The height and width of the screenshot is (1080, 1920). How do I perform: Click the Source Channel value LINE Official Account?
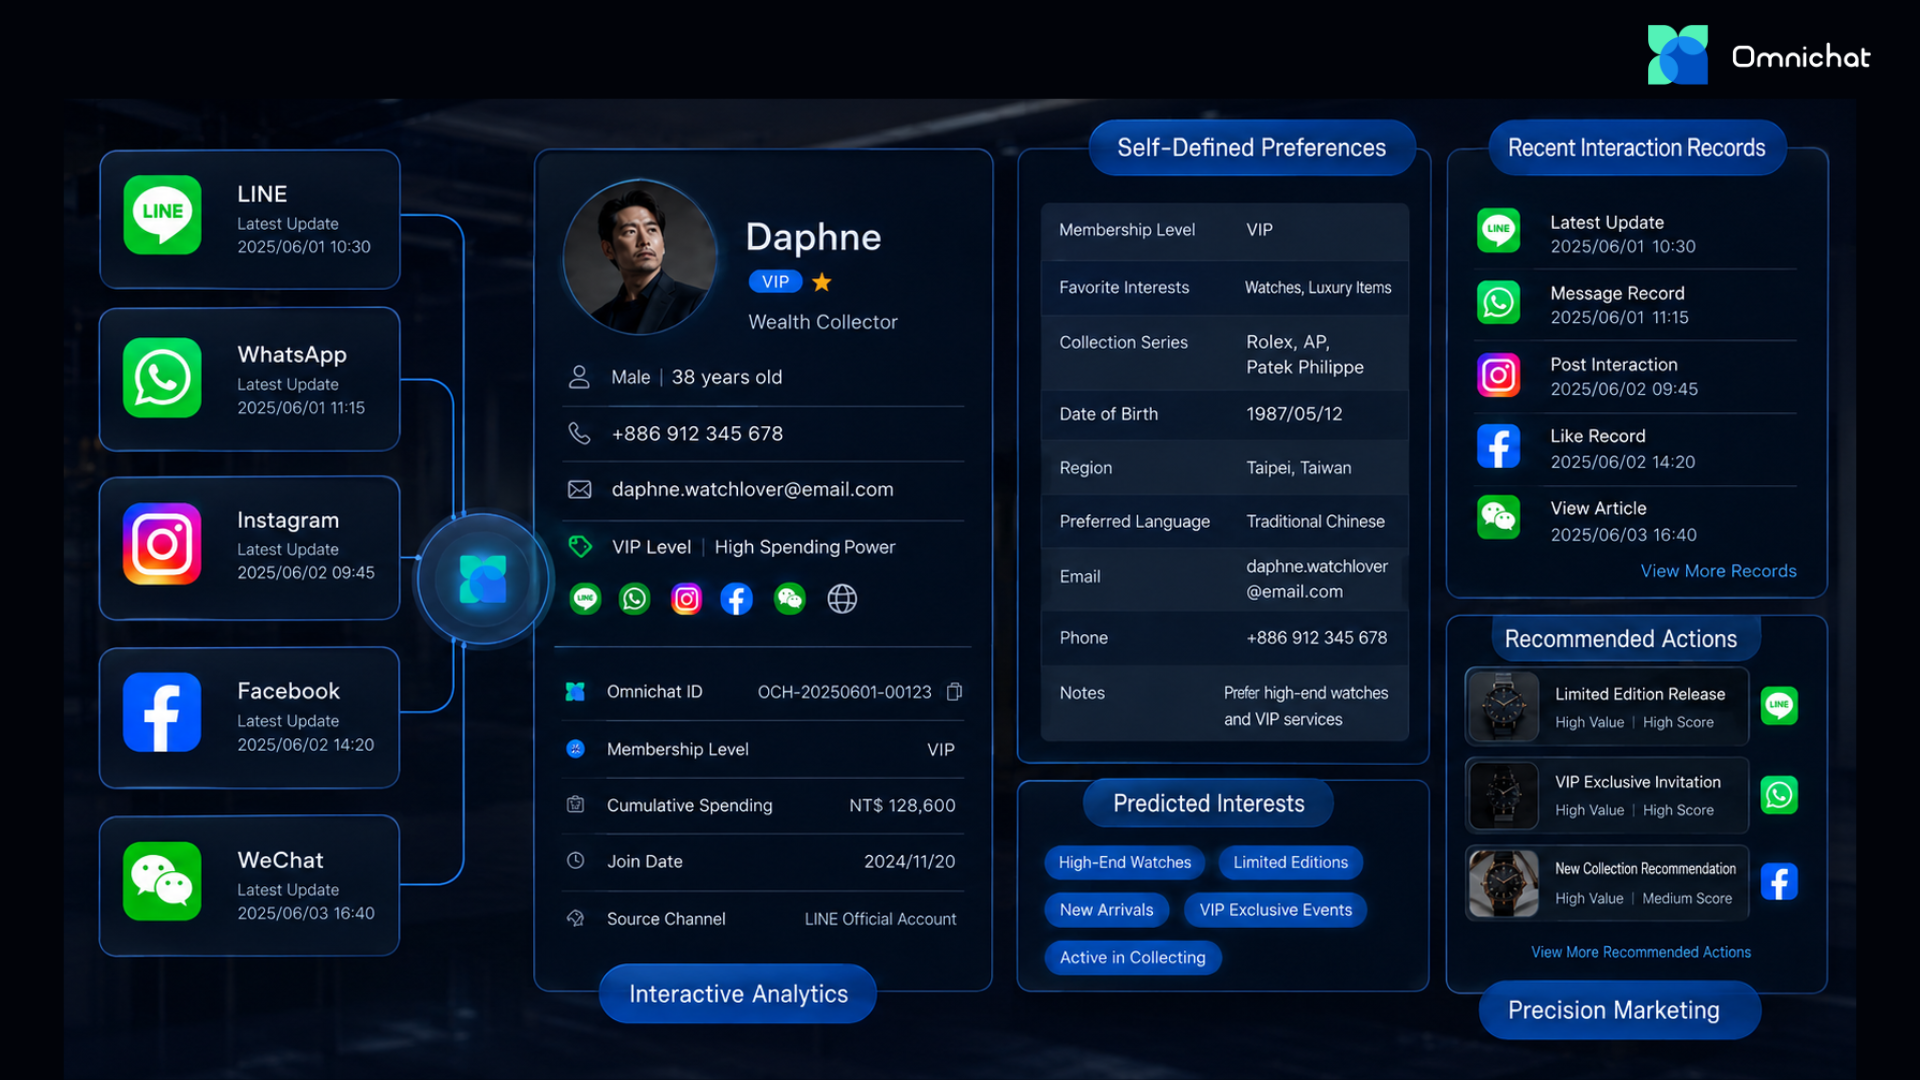pyautogui.click(x=880, y=919)
